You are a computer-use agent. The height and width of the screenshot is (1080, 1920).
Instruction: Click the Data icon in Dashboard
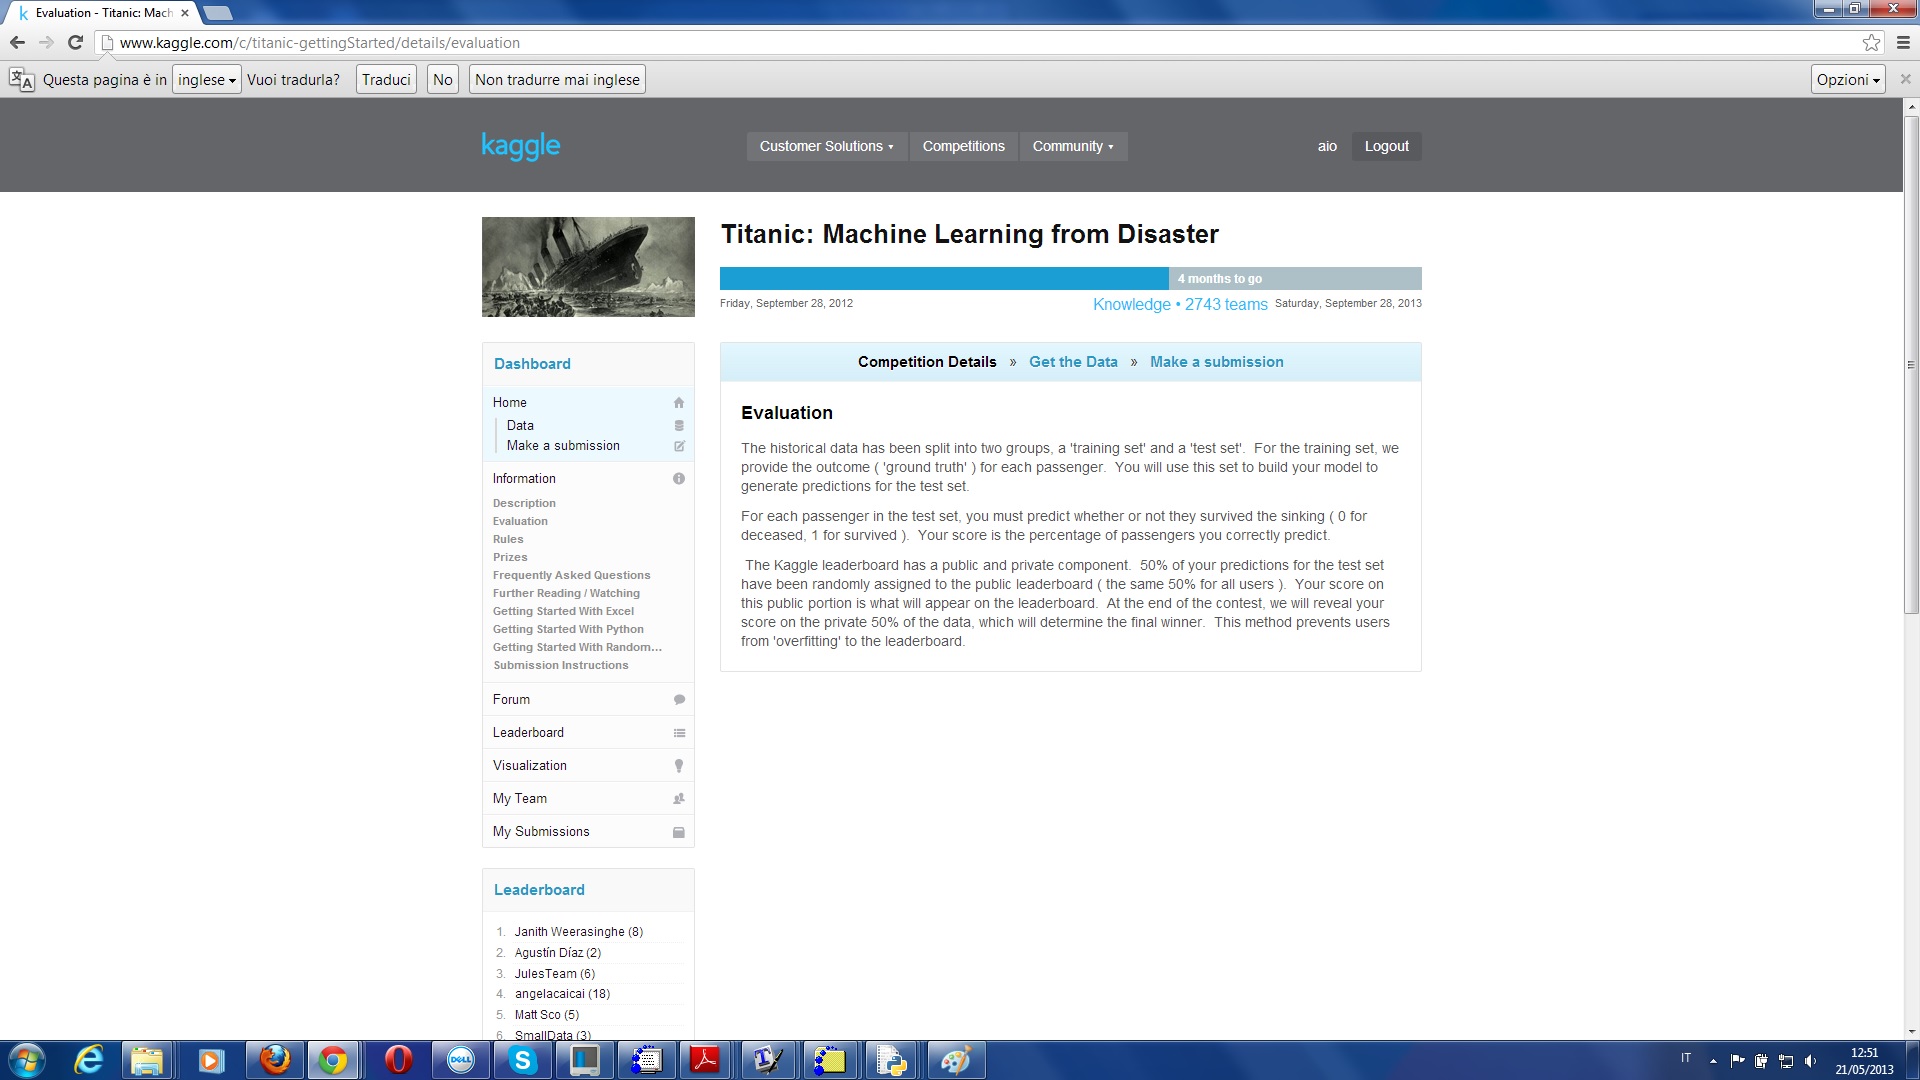679,426
